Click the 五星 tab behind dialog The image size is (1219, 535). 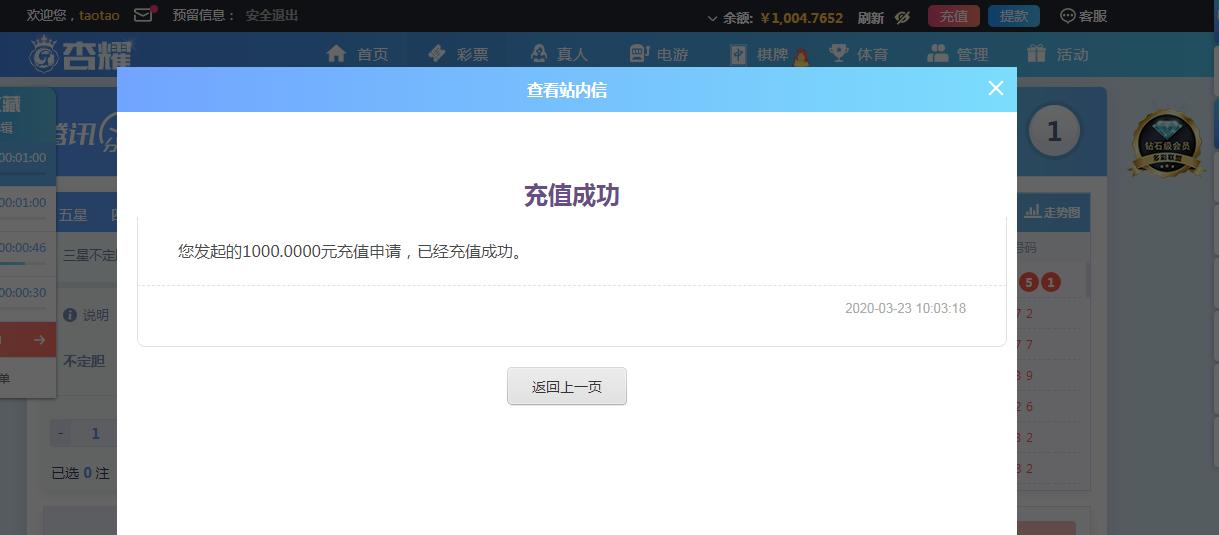(x=73, y=214)
